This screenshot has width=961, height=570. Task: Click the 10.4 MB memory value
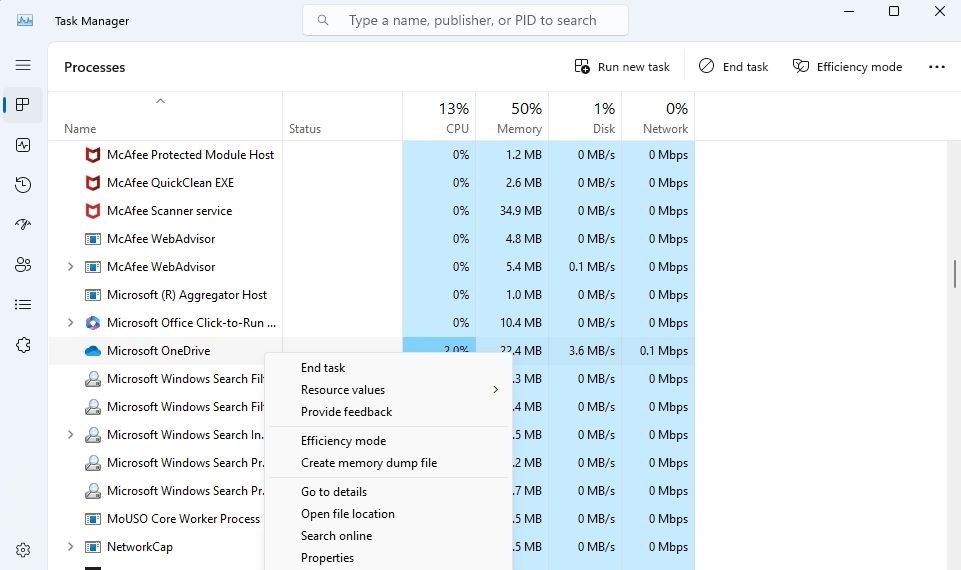coord(520,322)
